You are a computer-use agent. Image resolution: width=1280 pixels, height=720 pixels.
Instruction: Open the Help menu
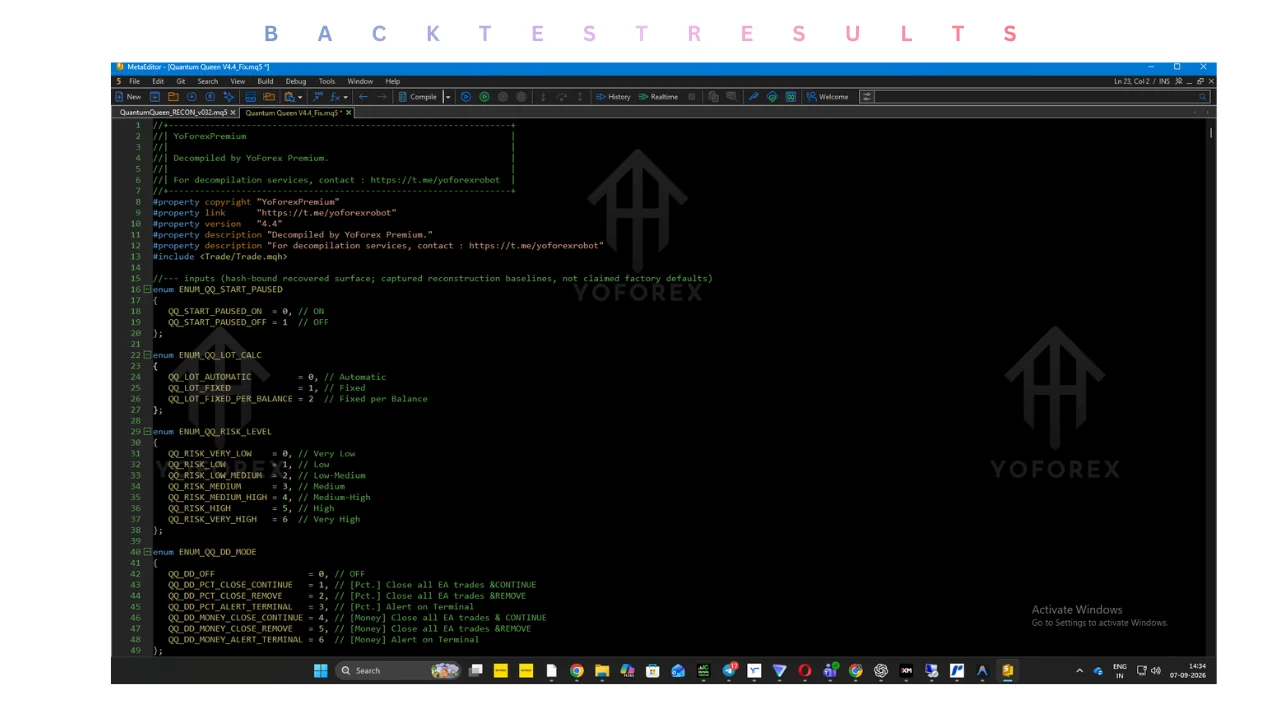pos(393,81)
